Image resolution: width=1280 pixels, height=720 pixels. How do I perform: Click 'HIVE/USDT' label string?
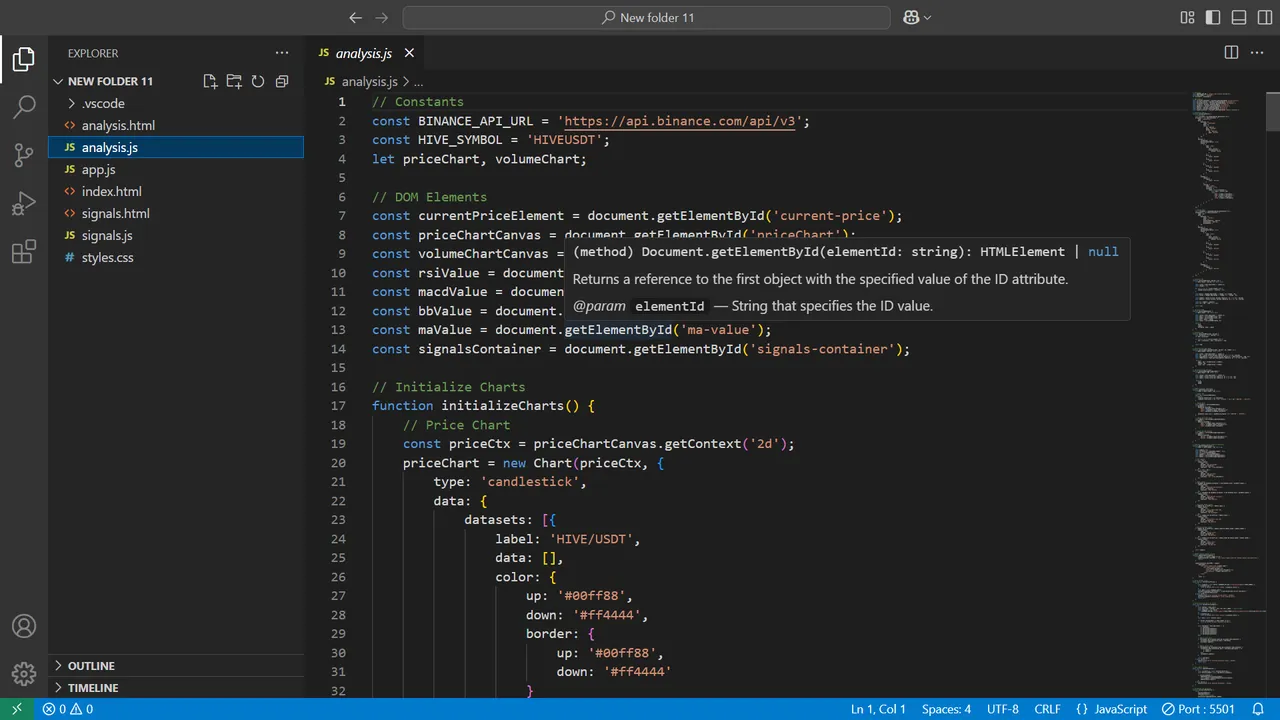[590, 539]
